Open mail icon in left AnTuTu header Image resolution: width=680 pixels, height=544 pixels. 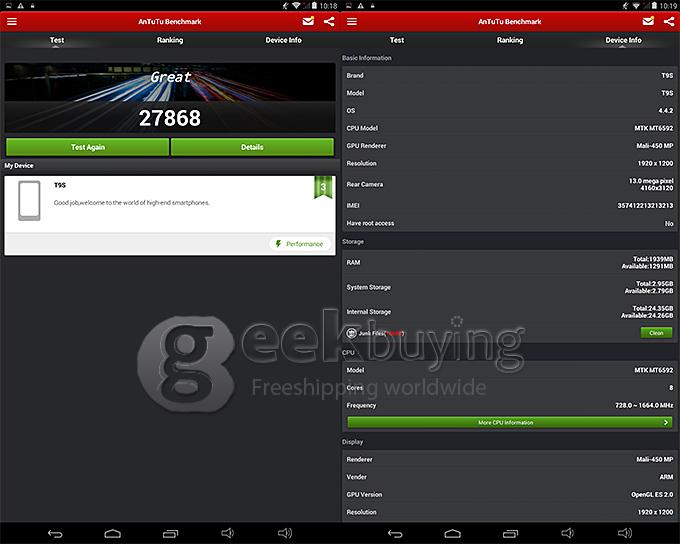308,21
